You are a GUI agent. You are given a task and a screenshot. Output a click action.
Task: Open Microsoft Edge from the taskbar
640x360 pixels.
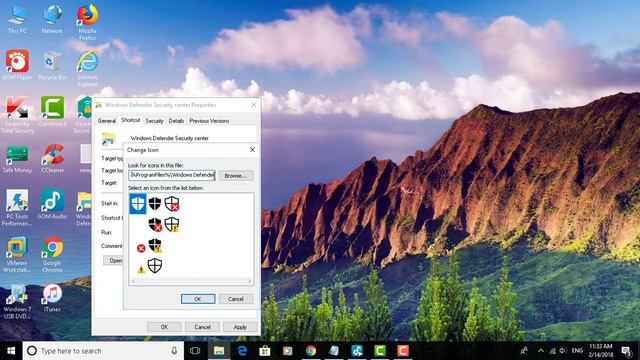[242, 351]
